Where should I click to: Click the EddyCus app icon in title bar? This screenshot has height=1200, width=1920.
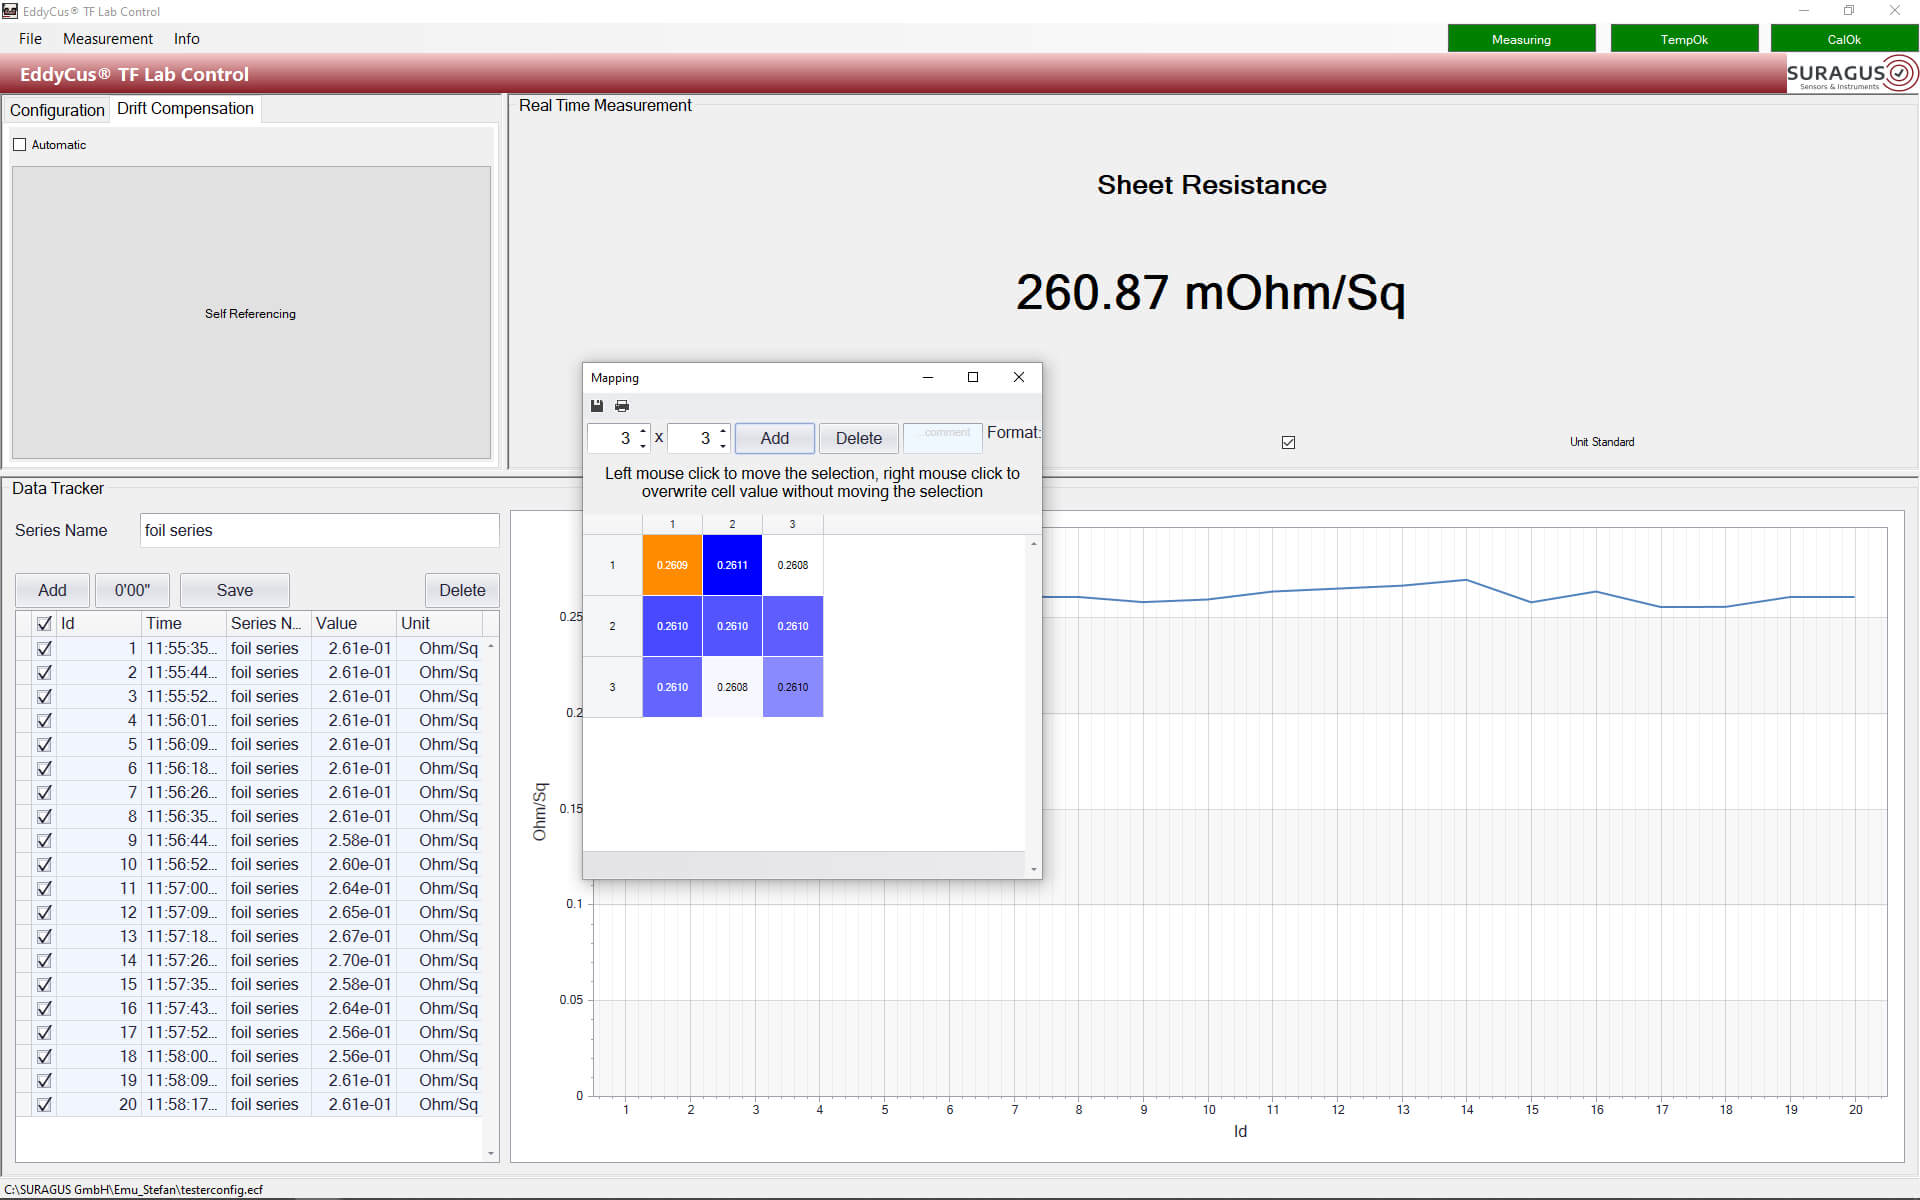(10, 11)
